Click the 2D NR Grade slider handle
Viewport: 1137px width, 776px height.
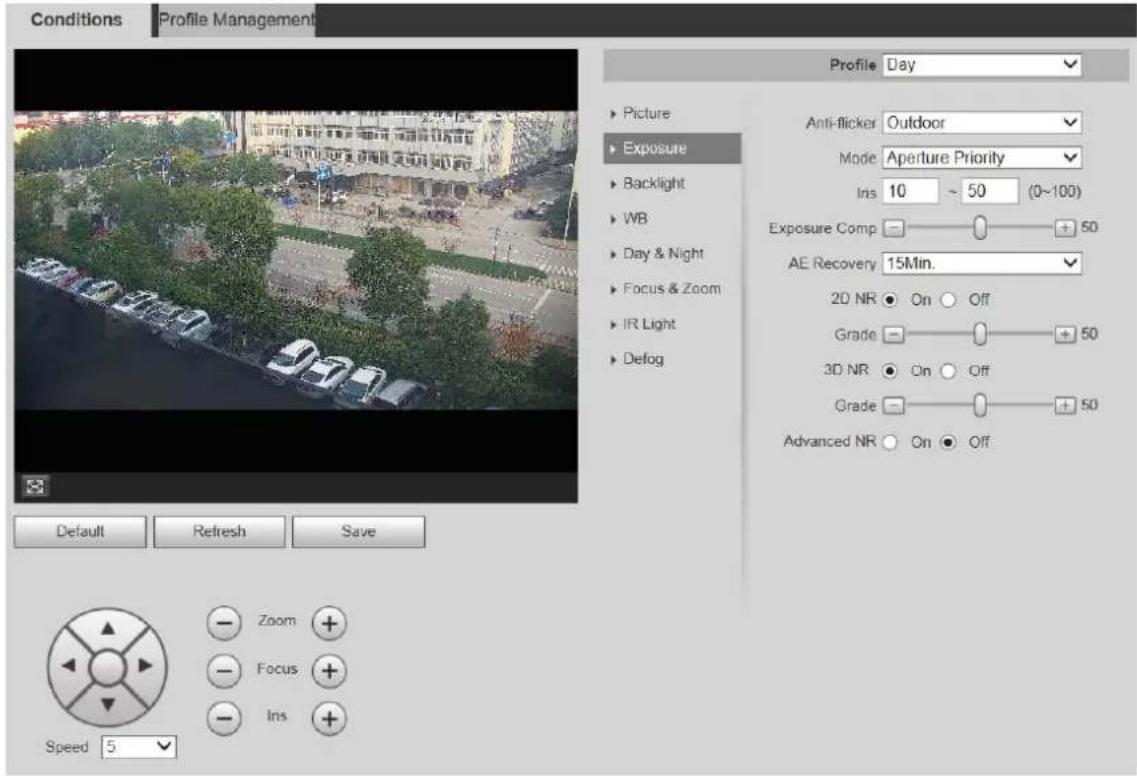pos(980,334)
